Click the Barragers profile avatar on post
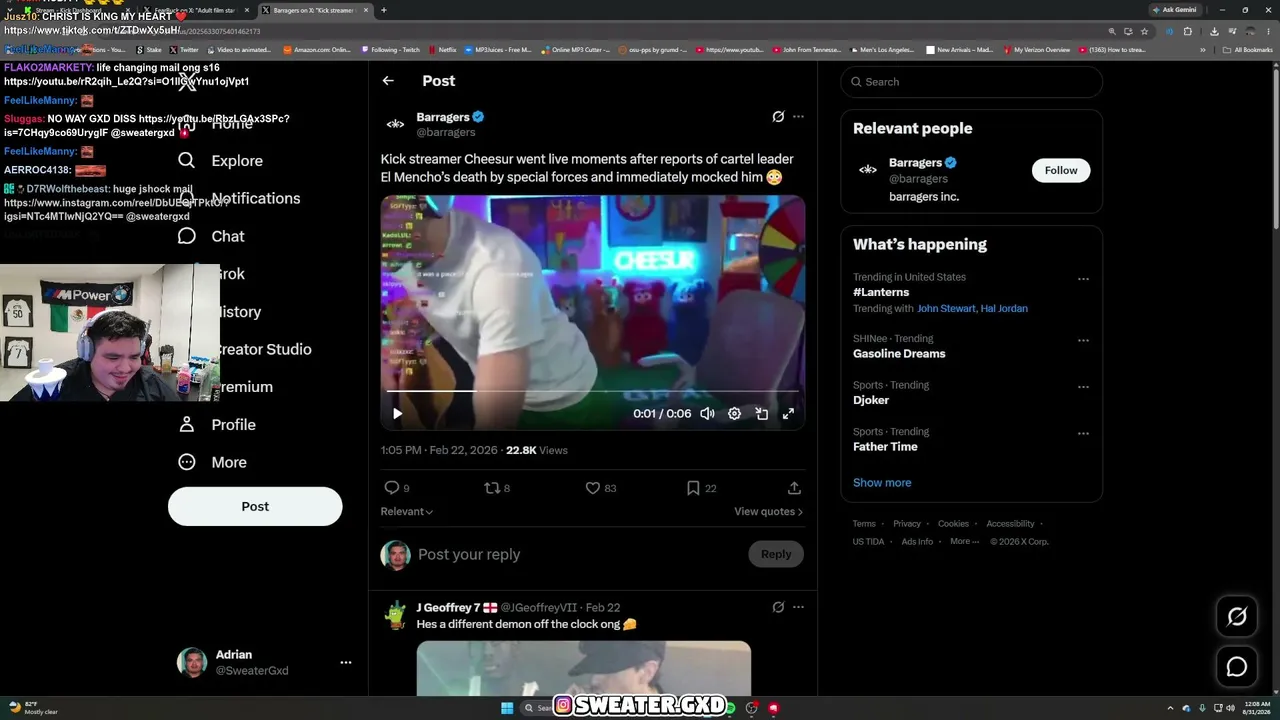This screenshot has width=1280, height=720. click(395, 124)
